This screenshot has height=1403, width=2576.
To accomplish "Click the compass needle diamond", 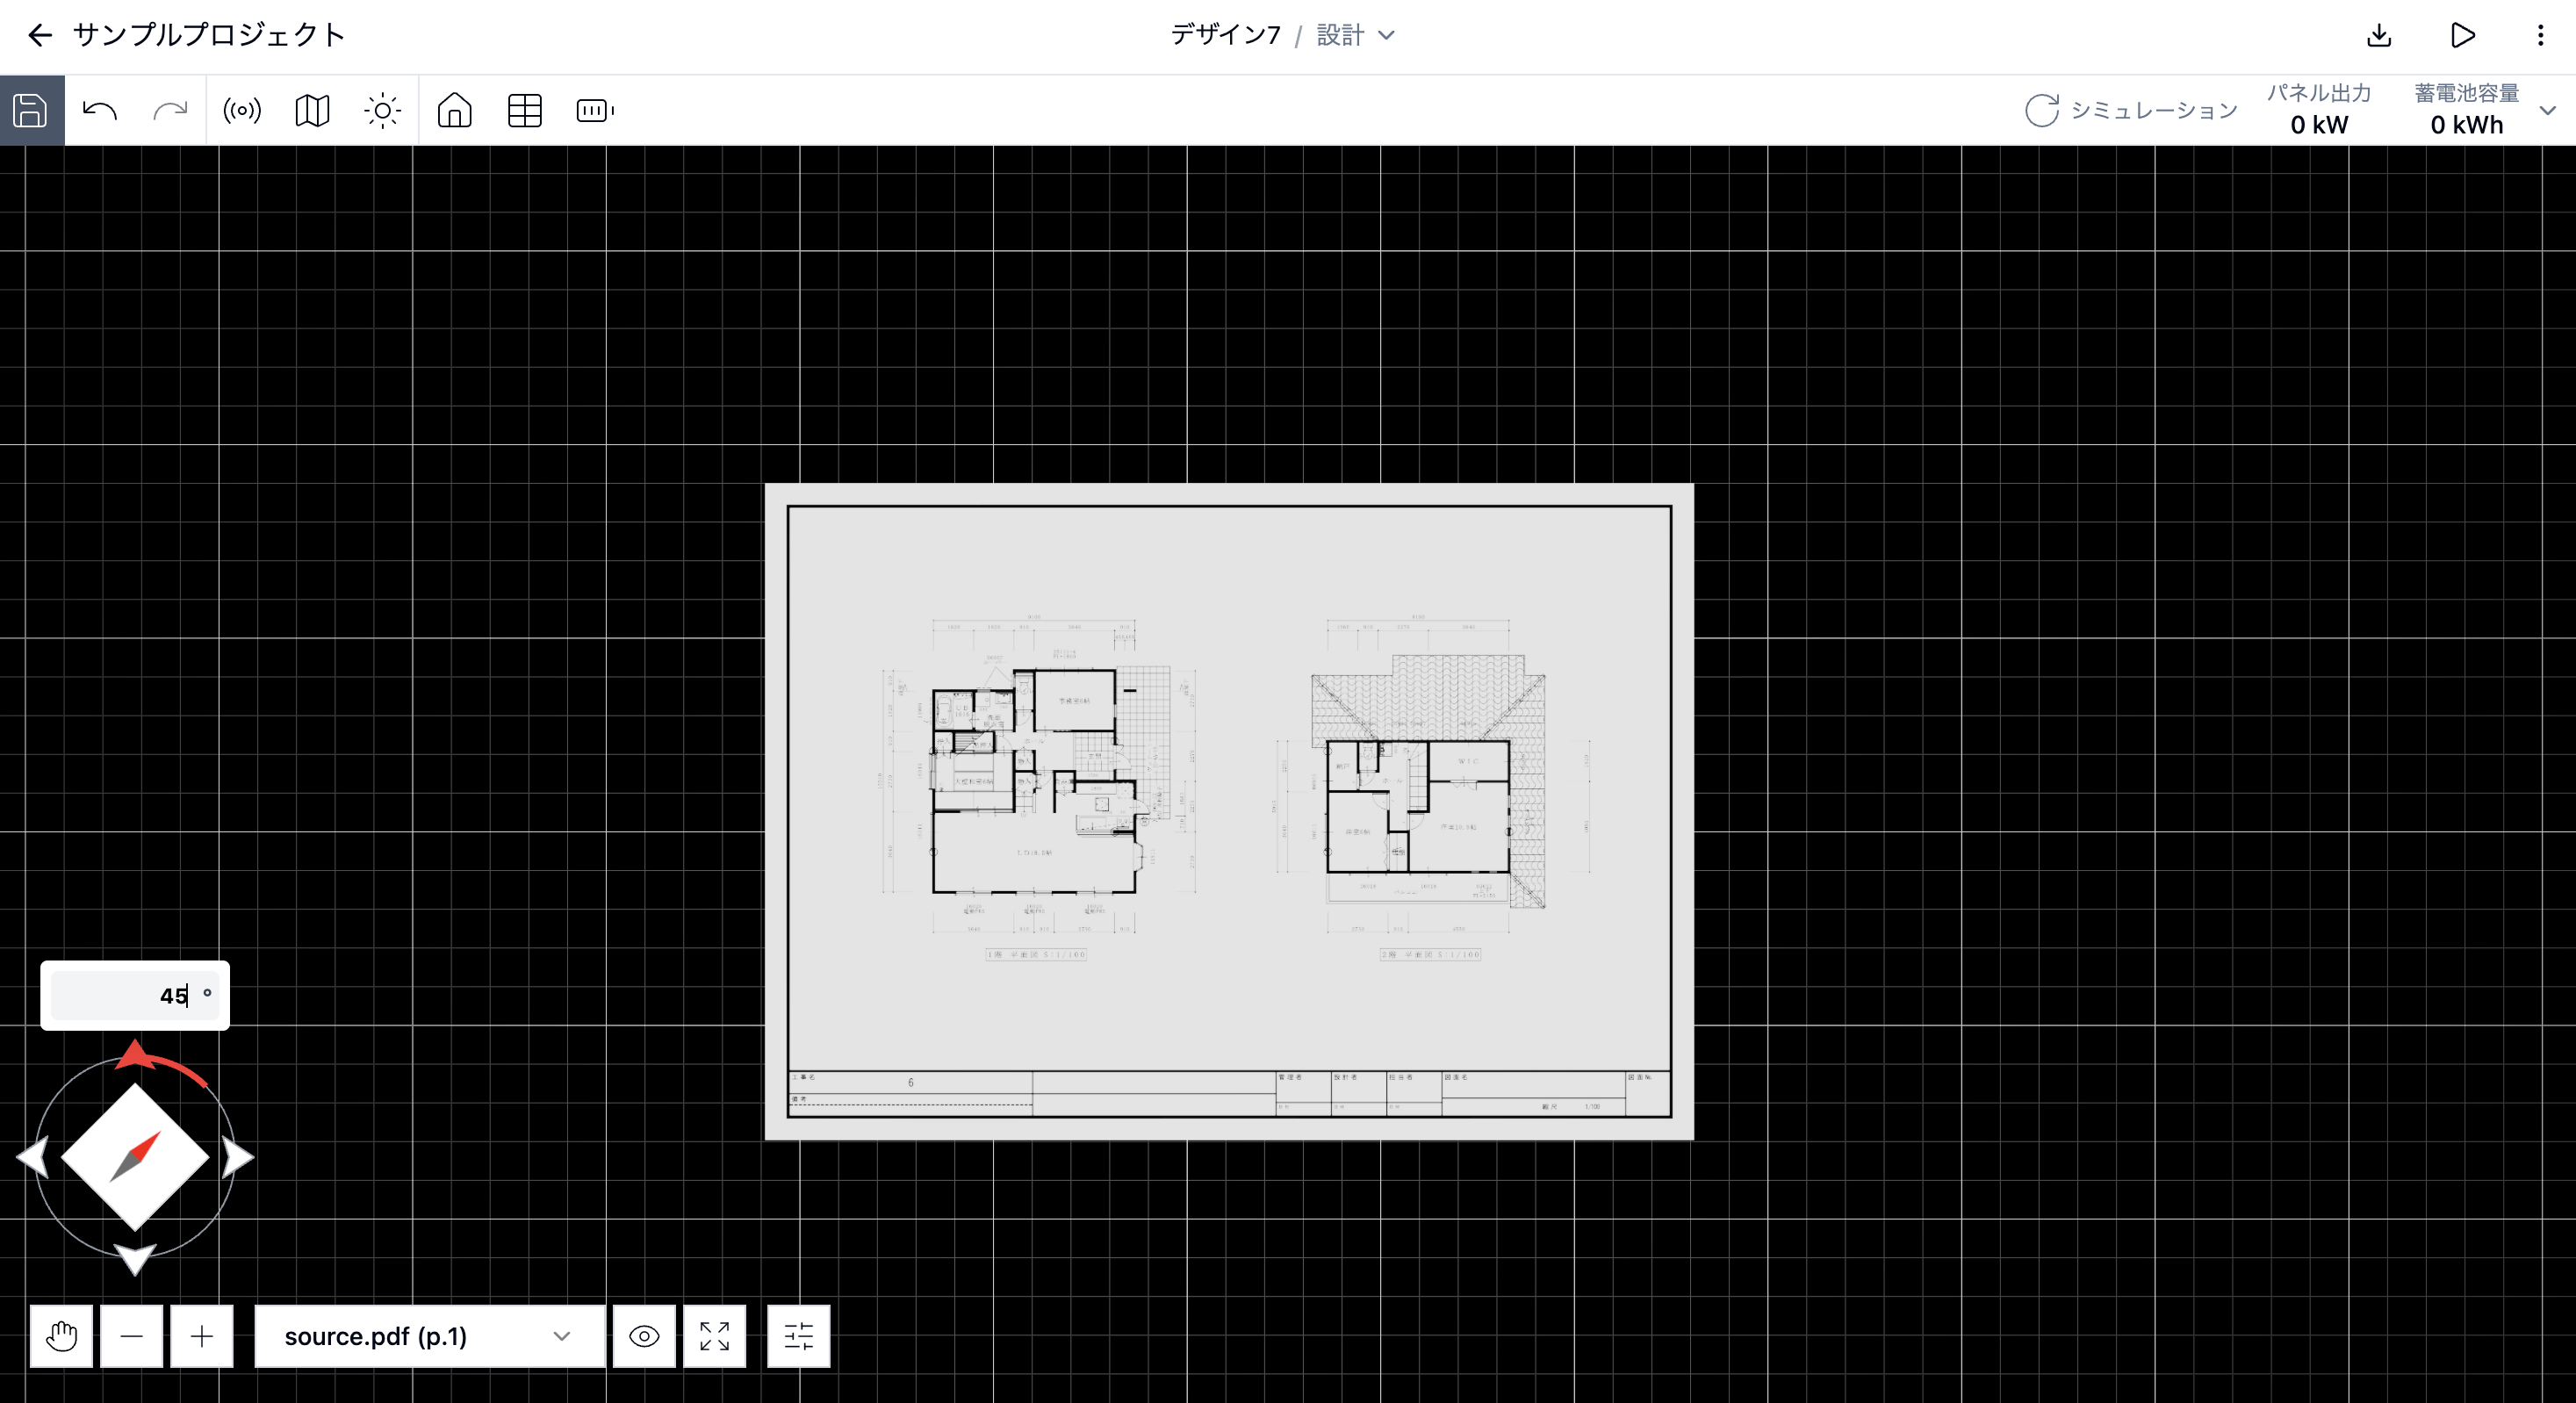I will (x=135, y=1157).
